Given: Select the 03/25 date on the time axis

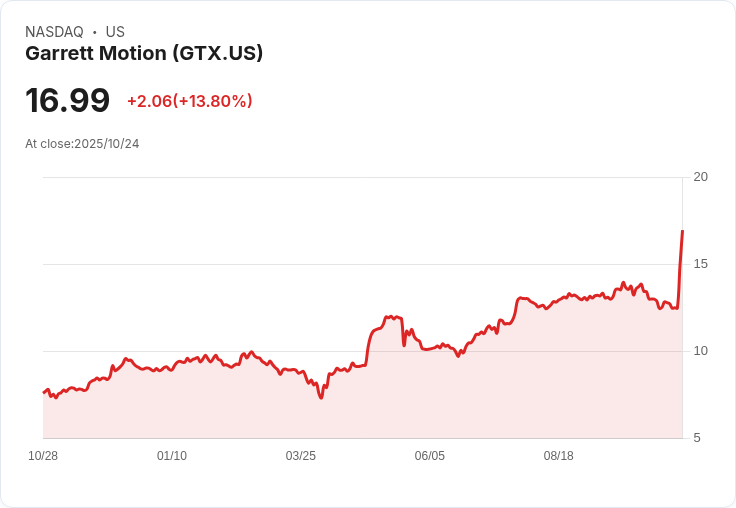Looking at the screenshot, I should click(x=301, y=456).
